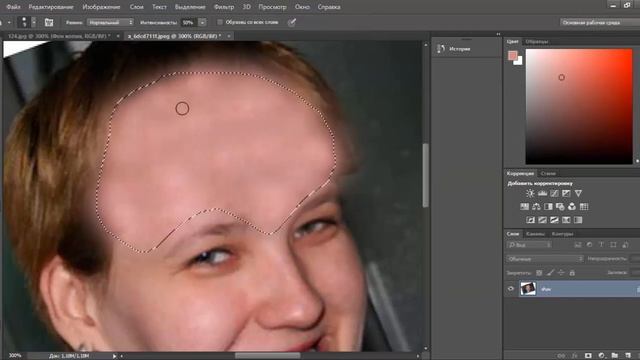Add a Brightness/Contrast adjustment (sun icon)
This screenshot has width=640, height=360.
point(530,193)
